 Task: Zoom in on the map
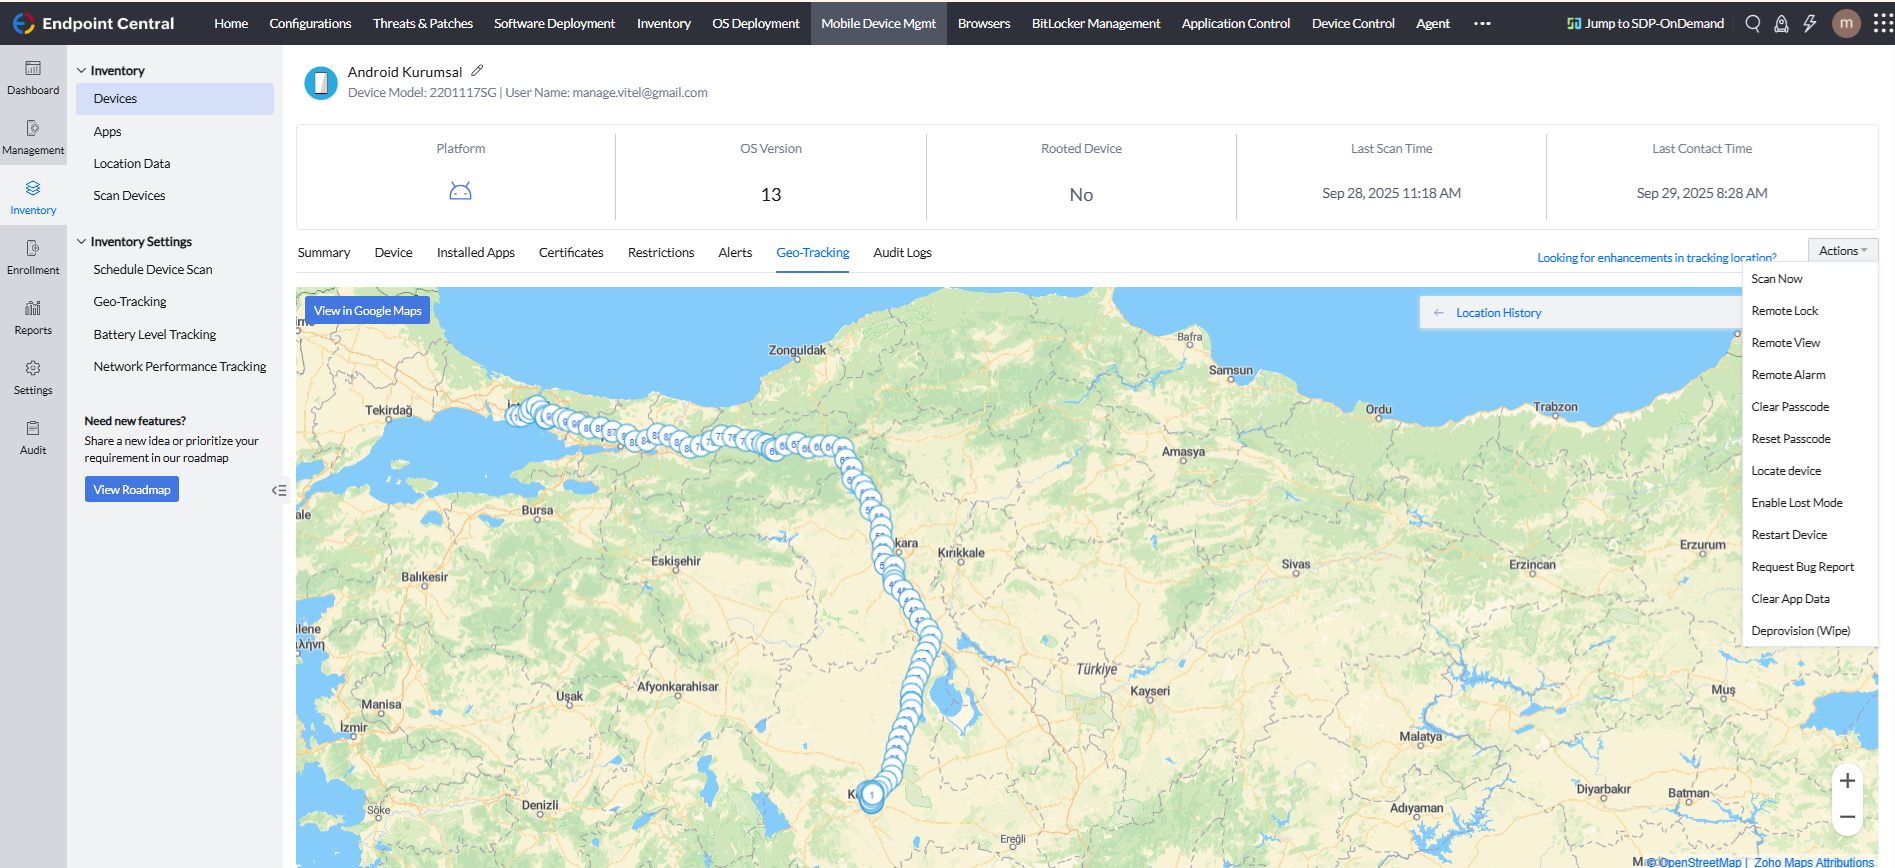pos(1847,781)
